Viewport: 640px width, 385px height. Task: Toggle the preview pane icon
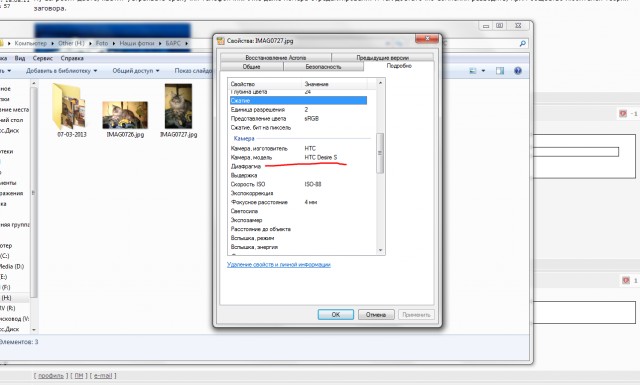[x=500, y=71]
